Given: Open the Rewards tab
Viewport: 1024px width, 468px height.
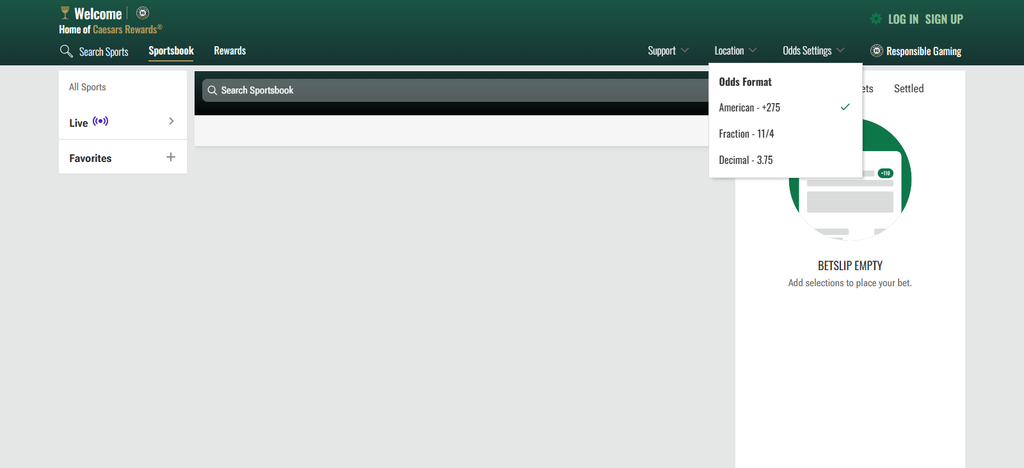Looking at the screenshot, I should (230, 51).
